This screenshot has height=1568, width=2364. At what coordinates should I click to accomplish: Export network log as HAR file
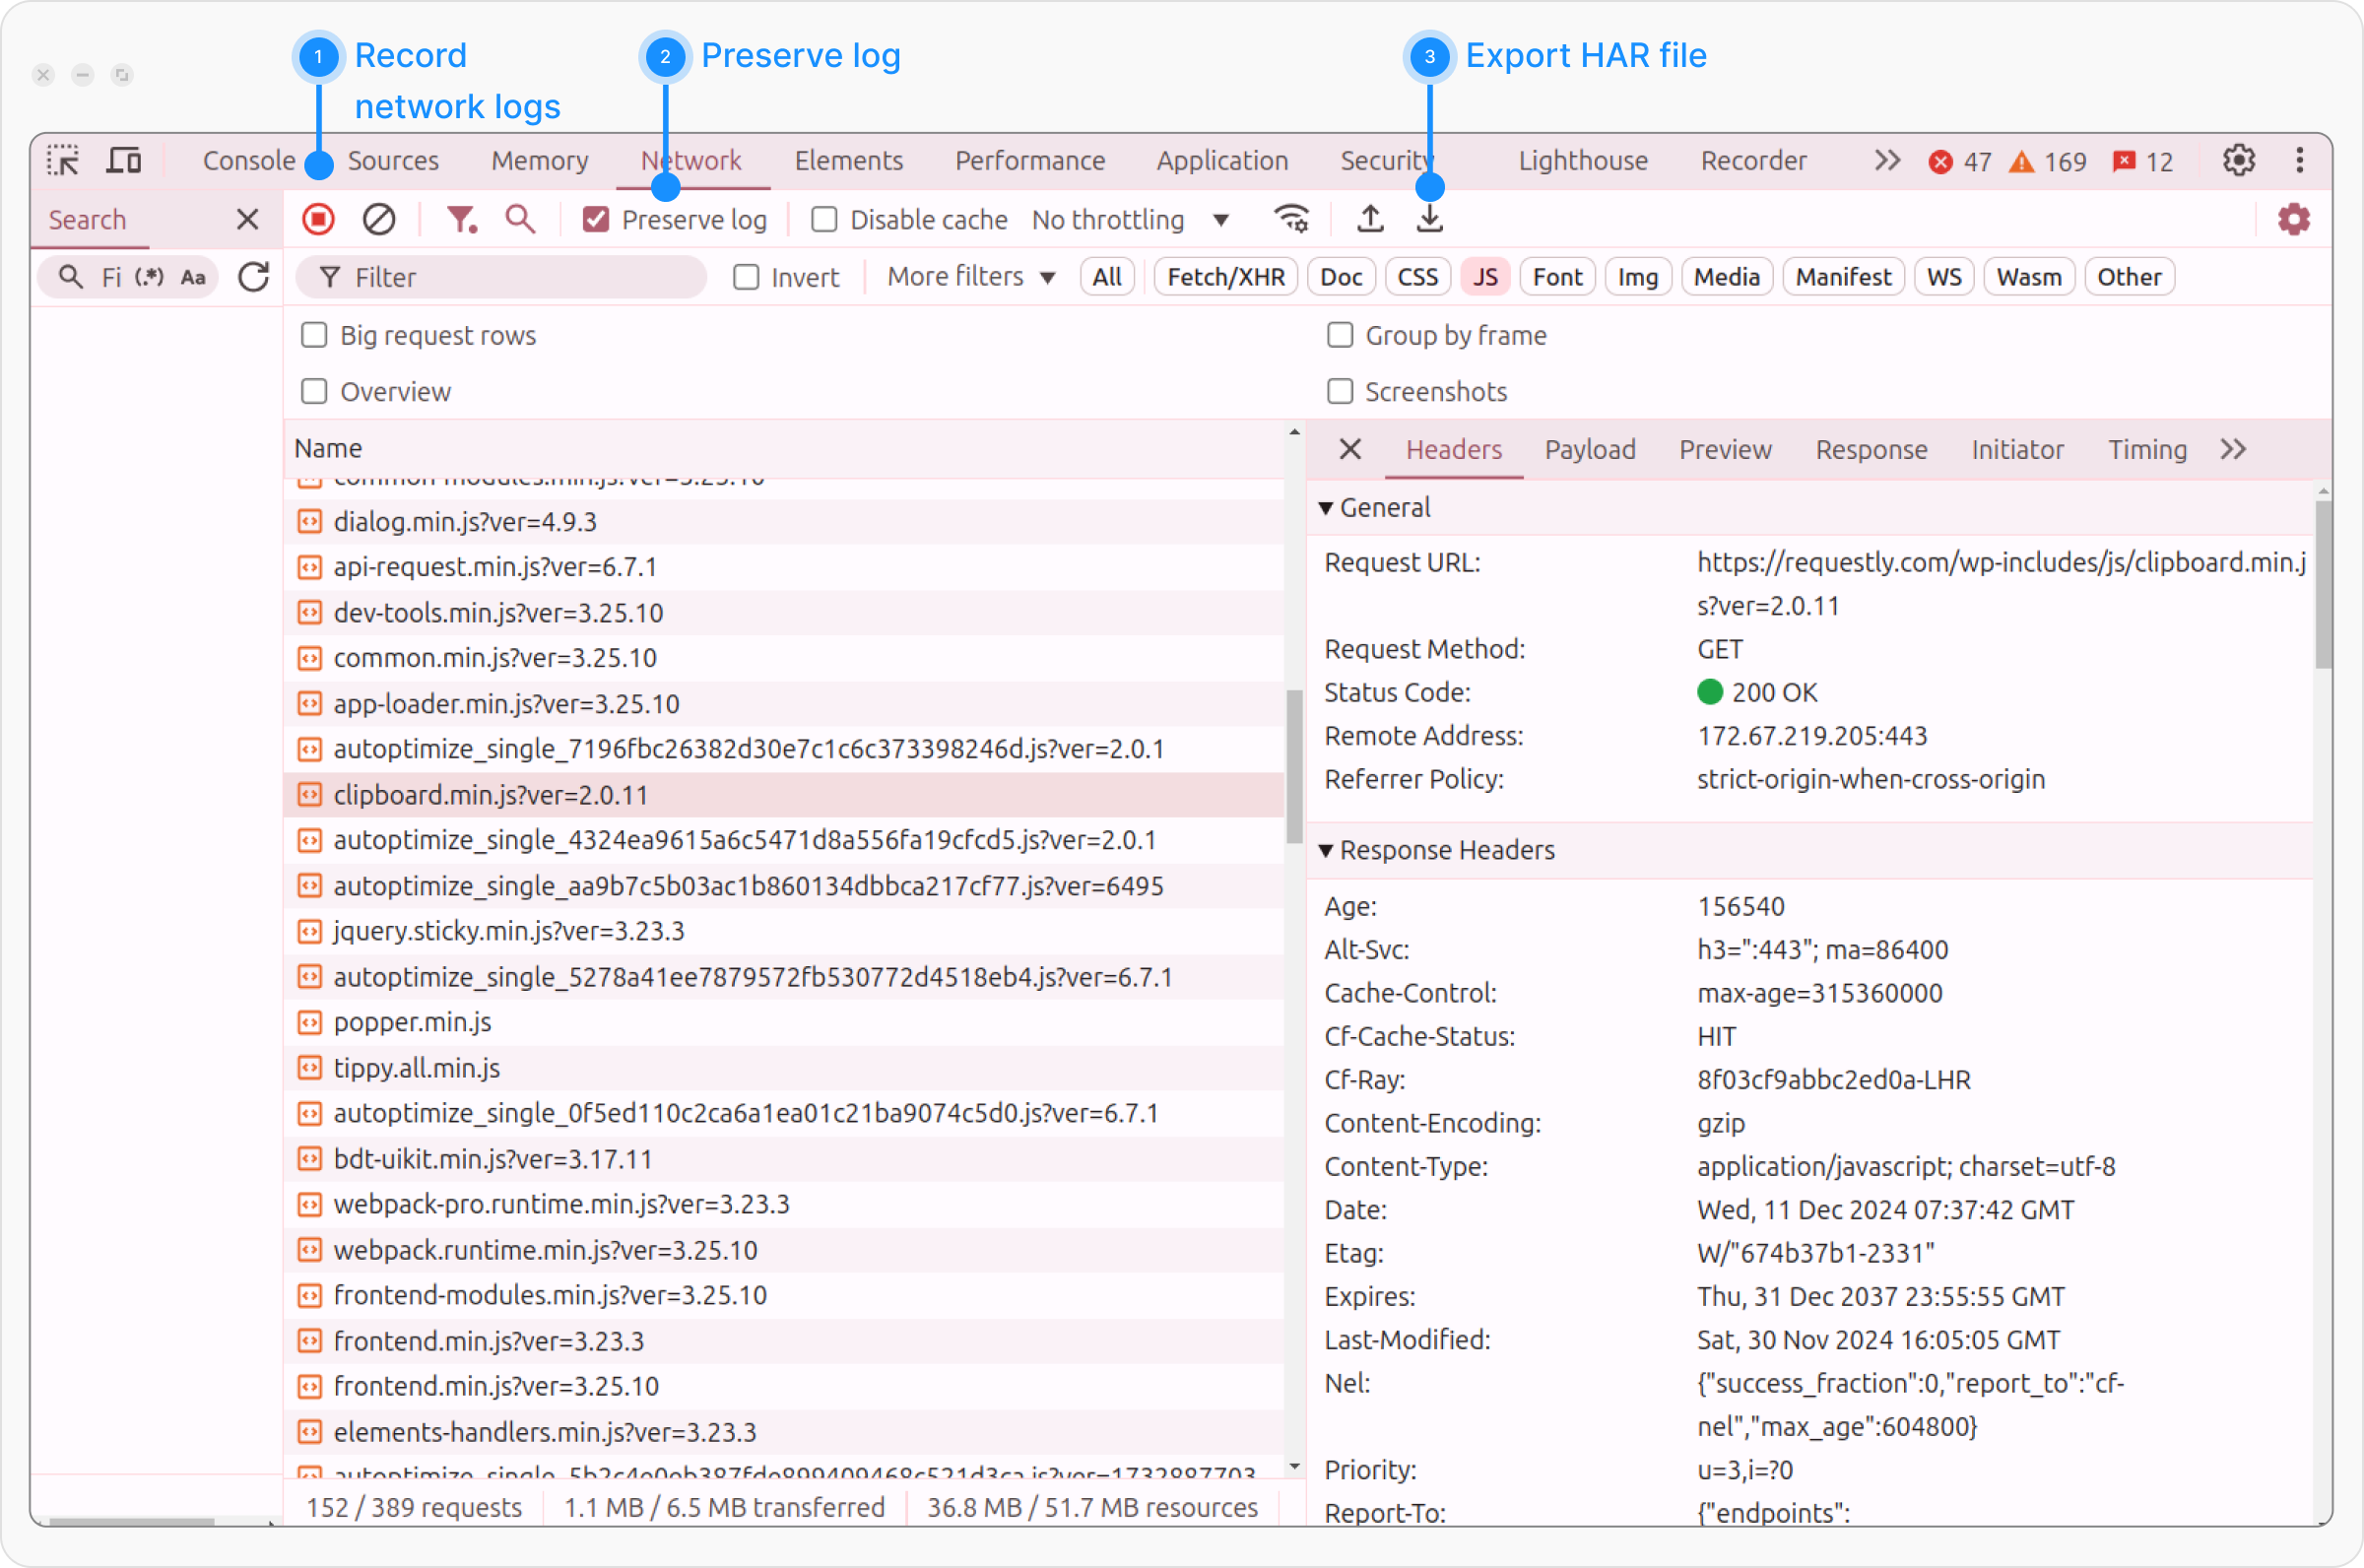1429,218
